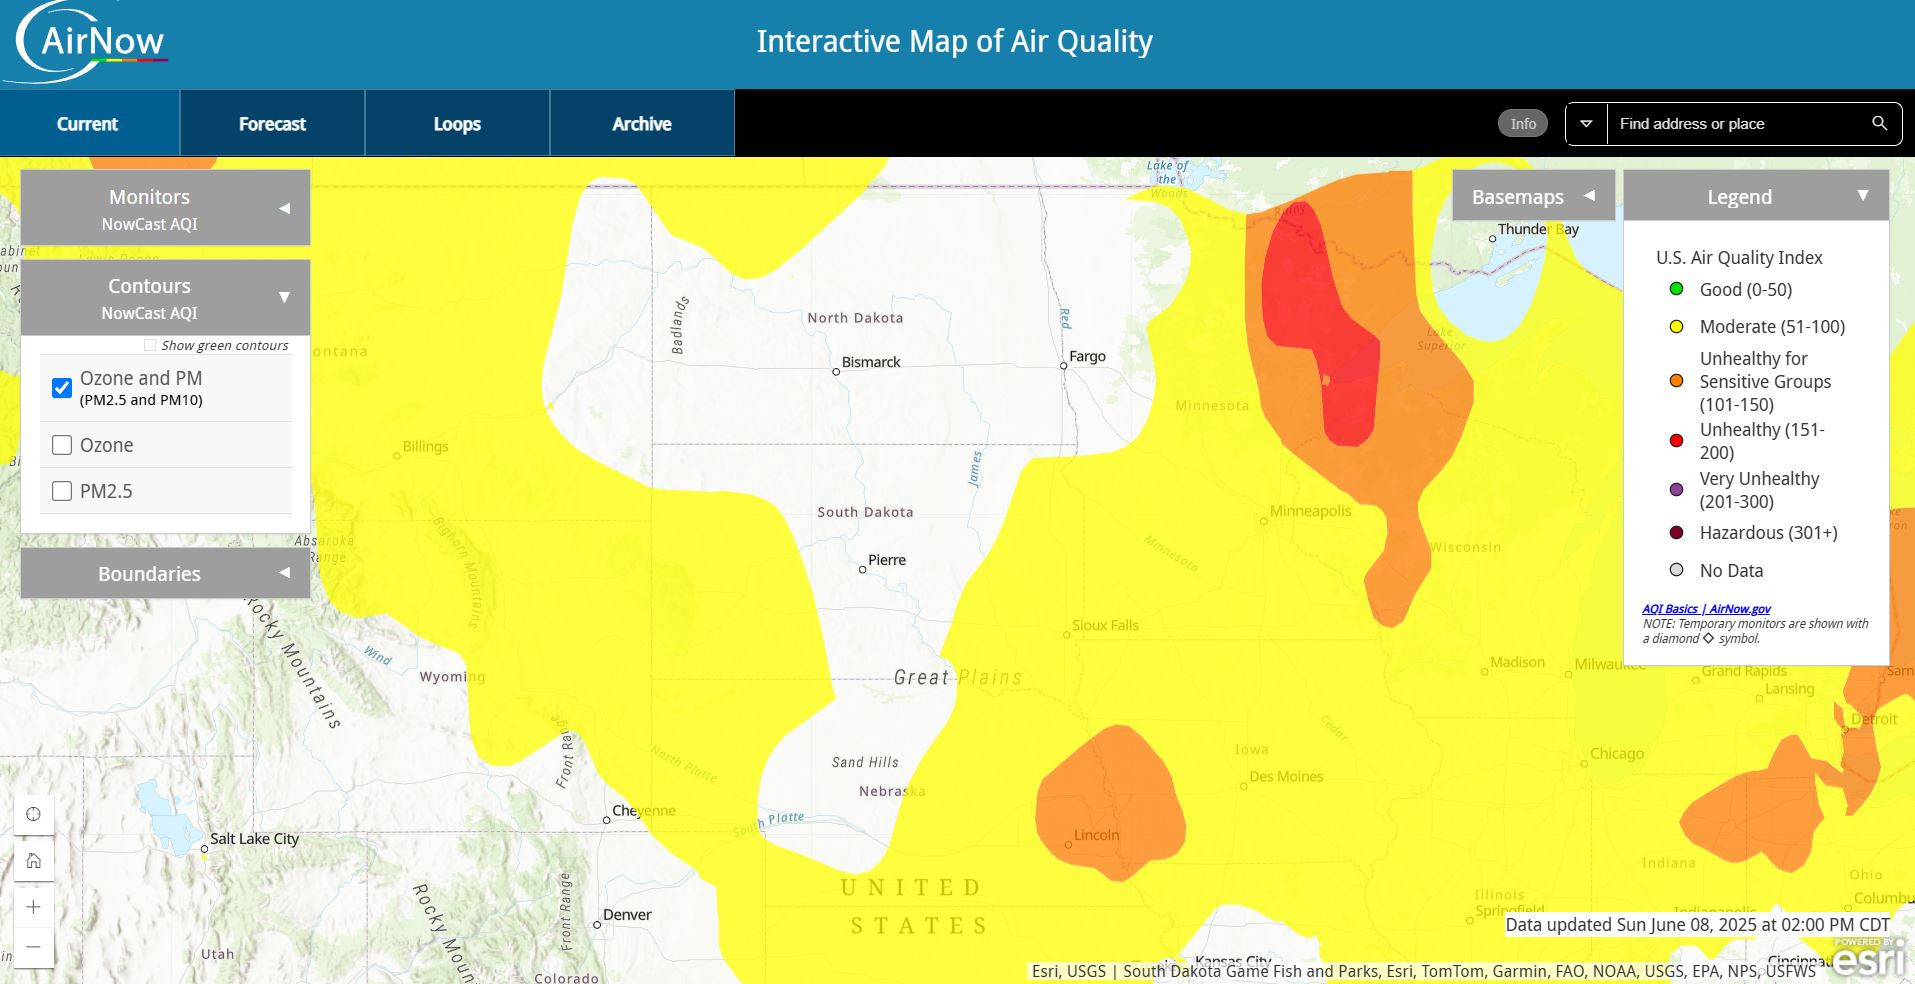
Task: Click the find my location icon
Action: pos(33,814)
